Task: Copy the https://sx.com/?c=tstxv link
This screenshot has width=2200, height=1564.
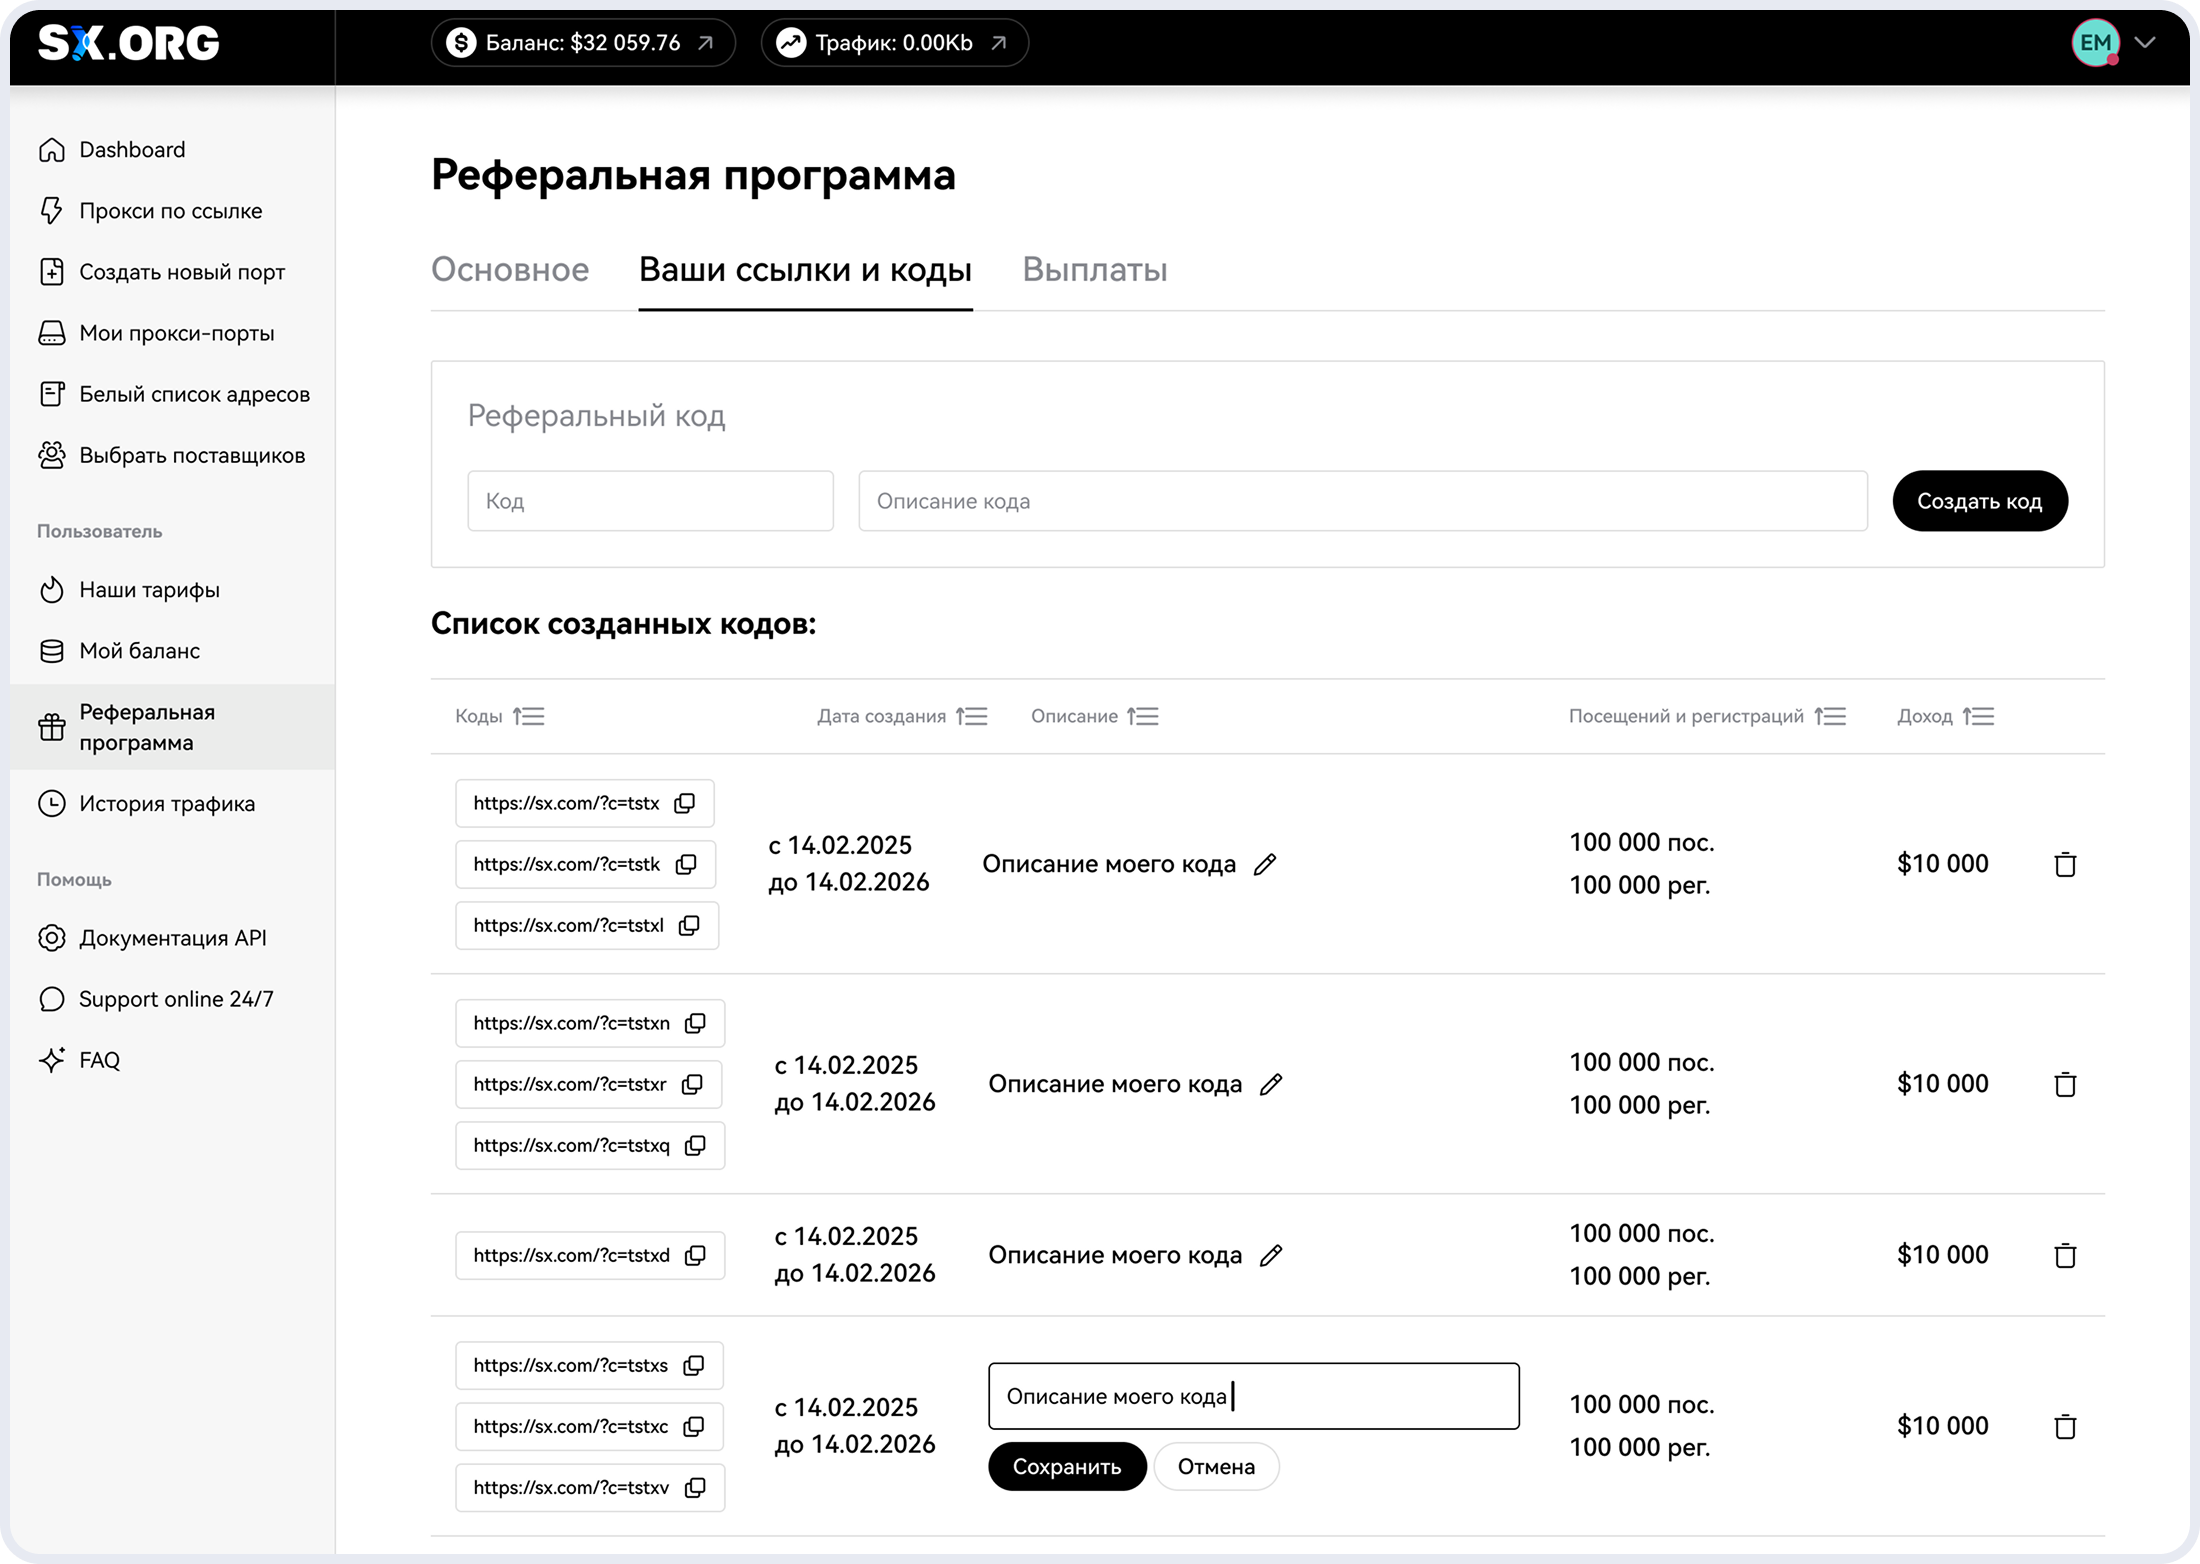Action: coord(695,1487)
